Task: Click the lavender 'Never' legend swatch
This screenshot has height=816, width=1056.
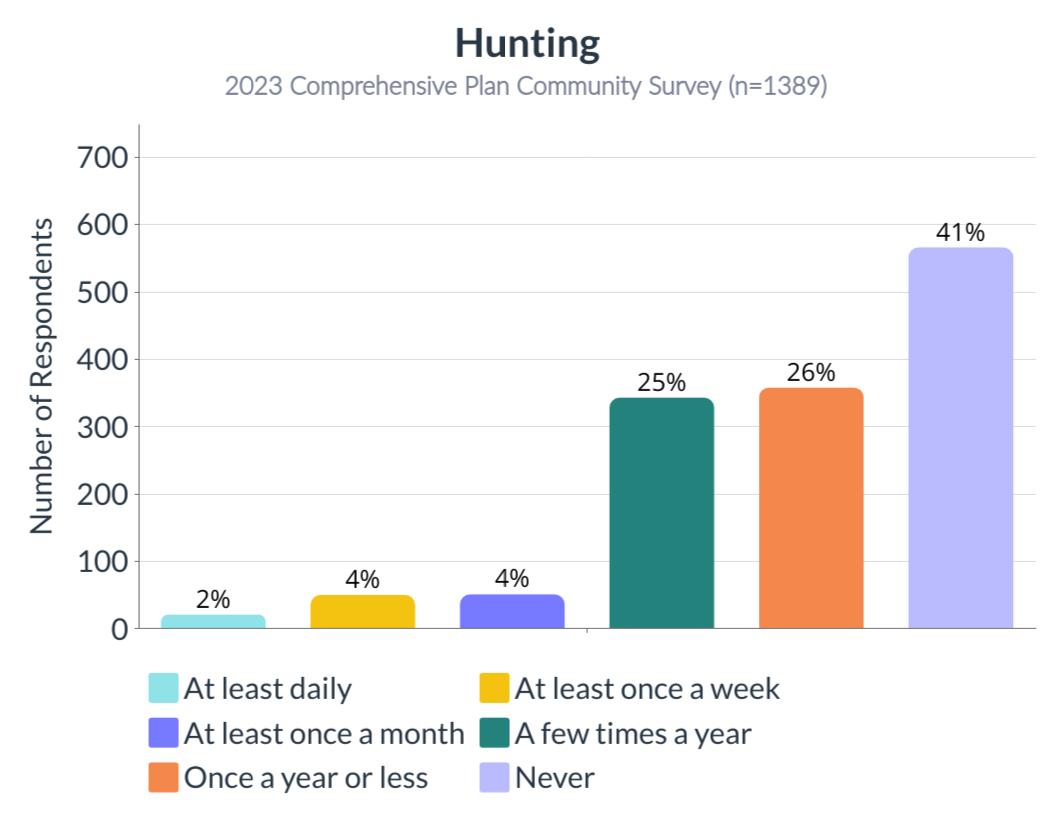Action: click(x=494, y=777)
